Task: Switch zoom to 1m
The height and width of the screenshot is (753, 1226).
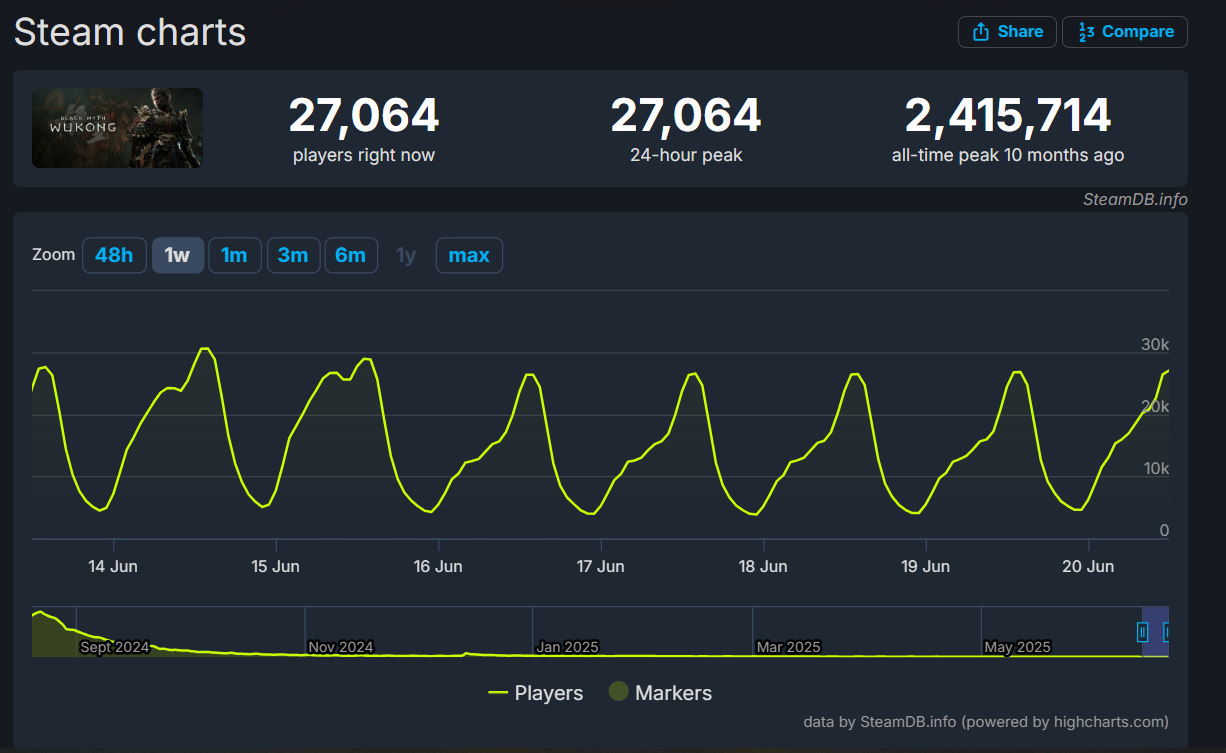Action: pos(234,255)
